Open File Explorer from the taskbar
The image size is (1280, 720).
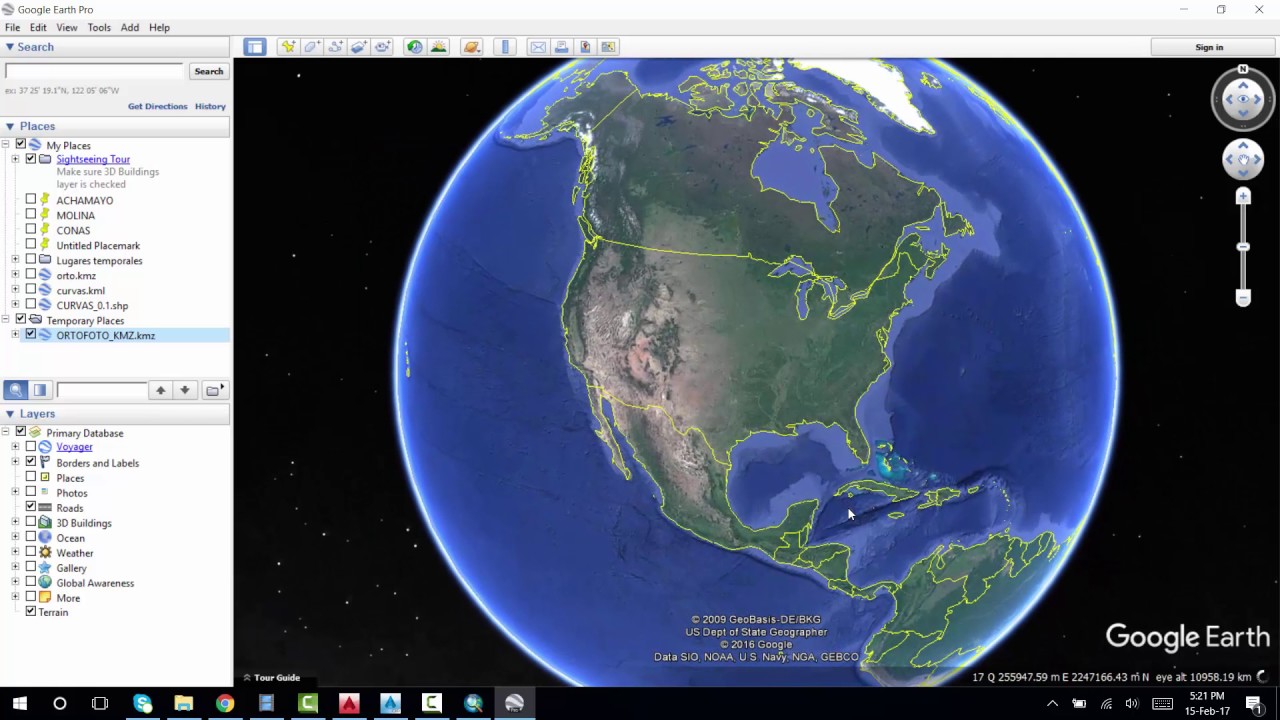[x=183, y=703]
